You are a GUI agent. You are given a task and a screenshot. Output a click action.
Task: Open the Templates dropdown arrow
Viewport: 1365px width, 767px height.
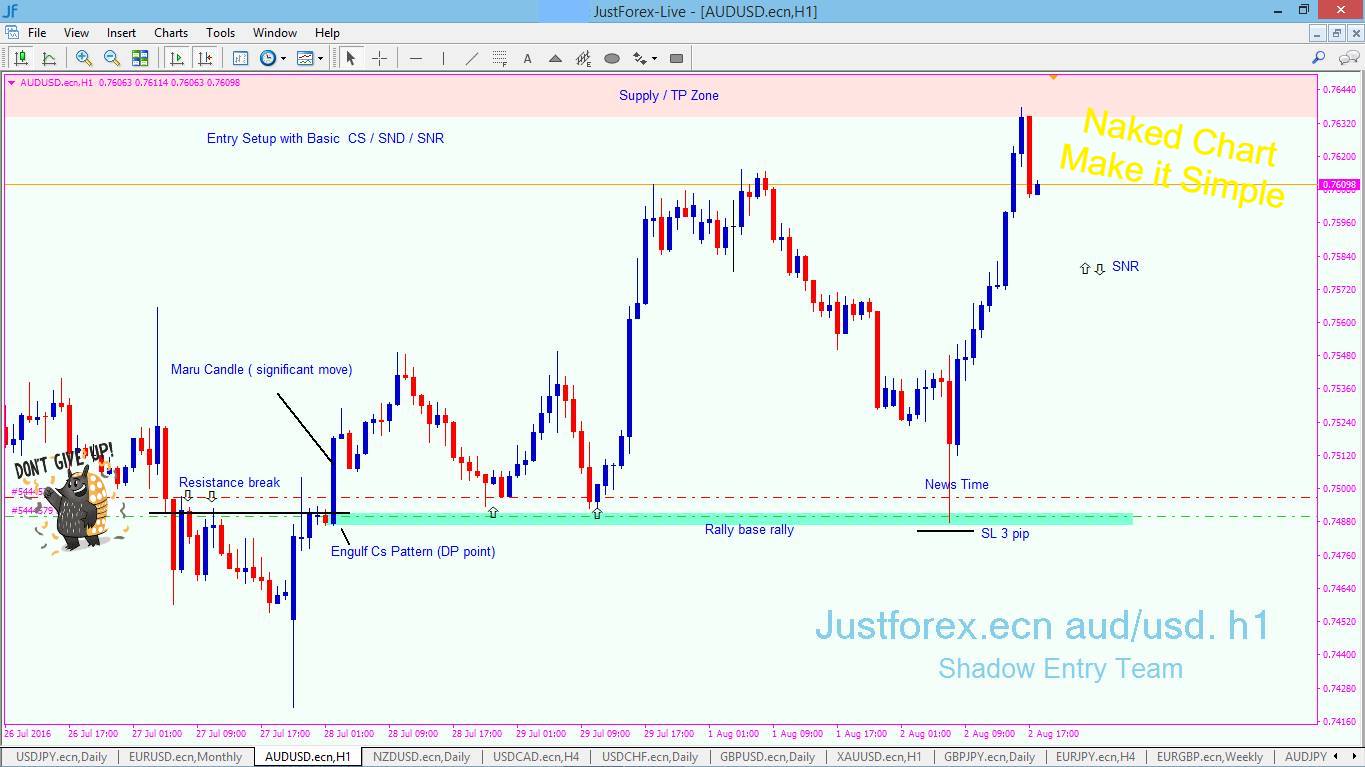[320, 57]
